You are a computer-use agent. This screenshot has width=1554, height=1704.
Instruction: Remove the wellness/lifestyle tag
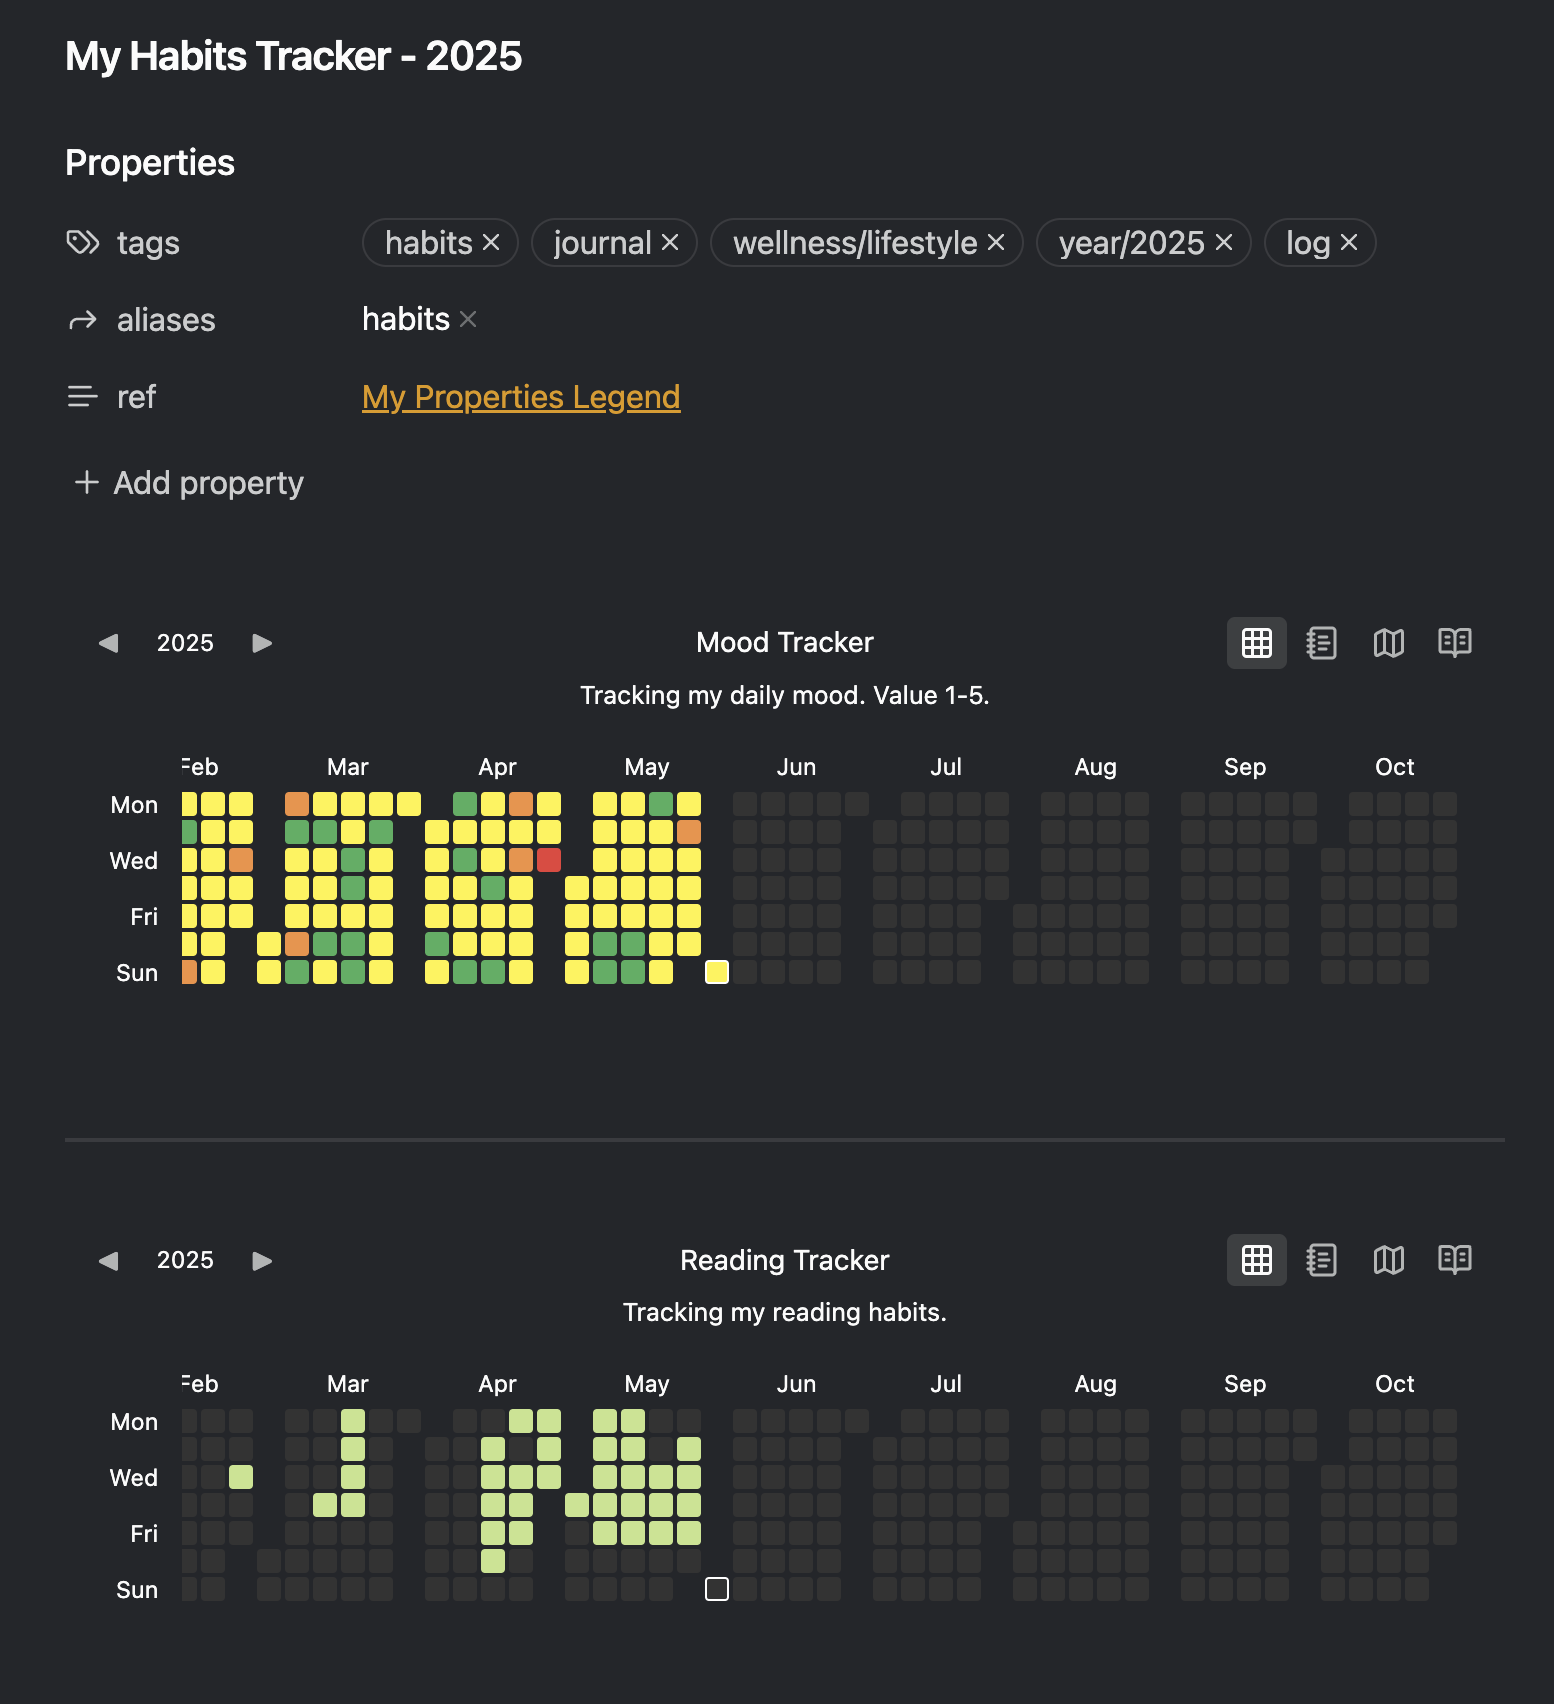[x=996, y=243]
